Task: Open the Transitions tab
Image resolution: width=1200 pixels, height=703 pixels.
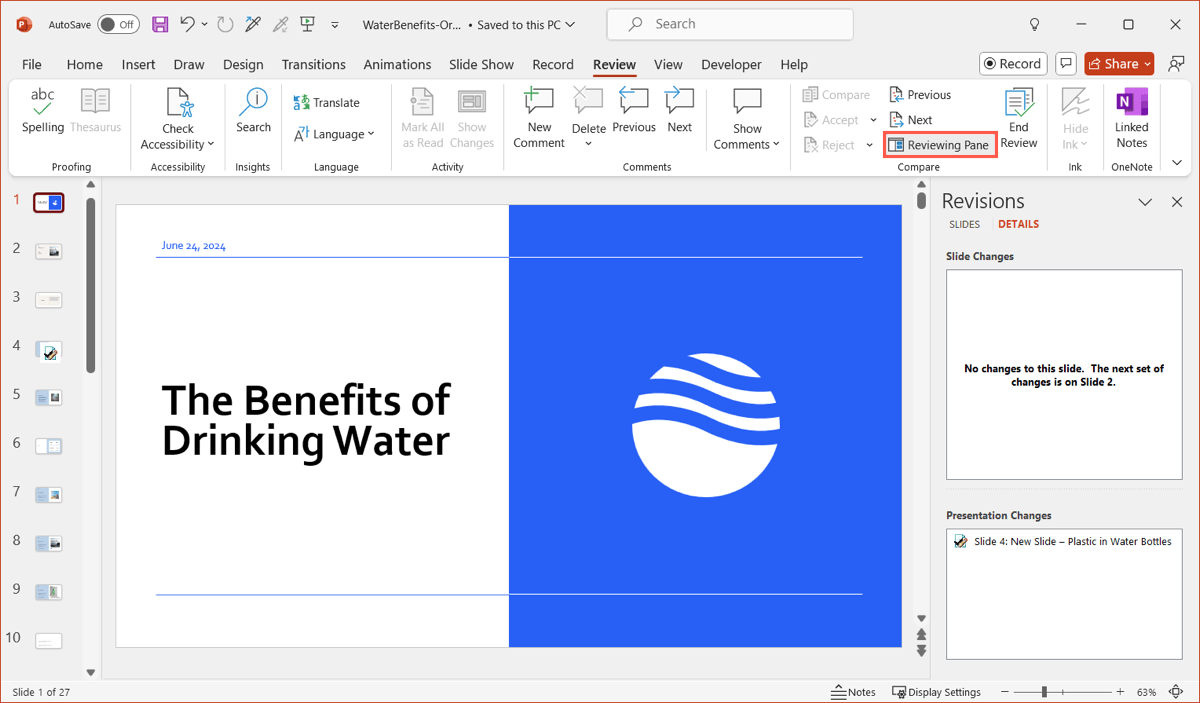Action: (x=313, y=64)
